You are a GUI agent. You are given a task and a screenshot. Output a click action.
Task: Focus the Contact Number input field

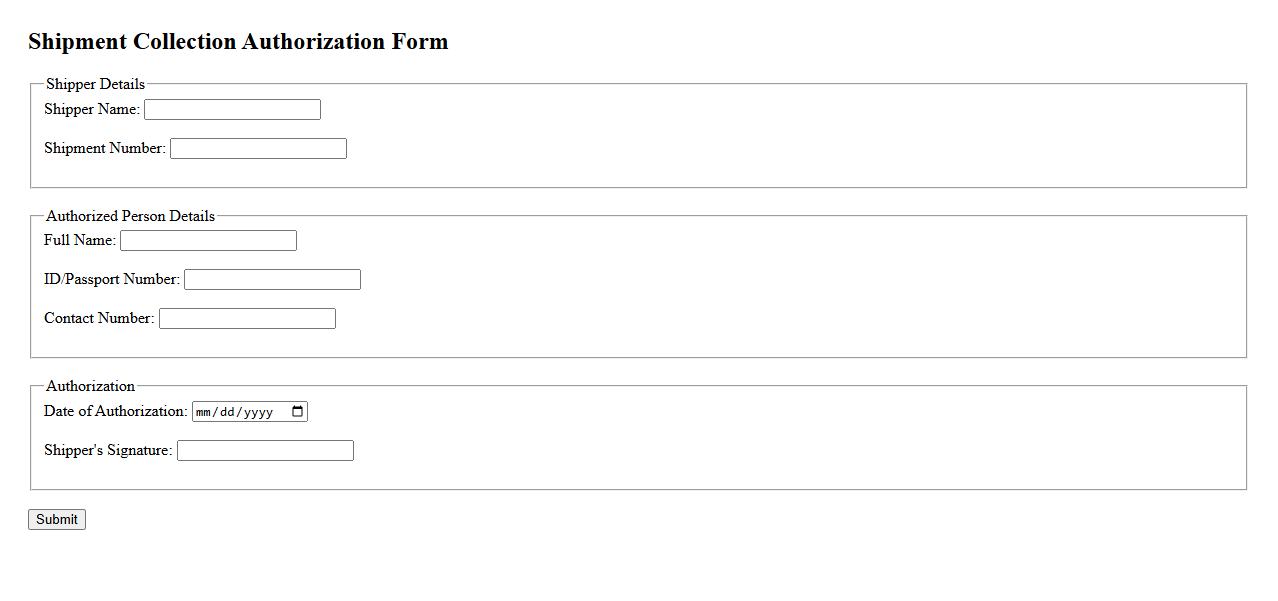[247, 319]
